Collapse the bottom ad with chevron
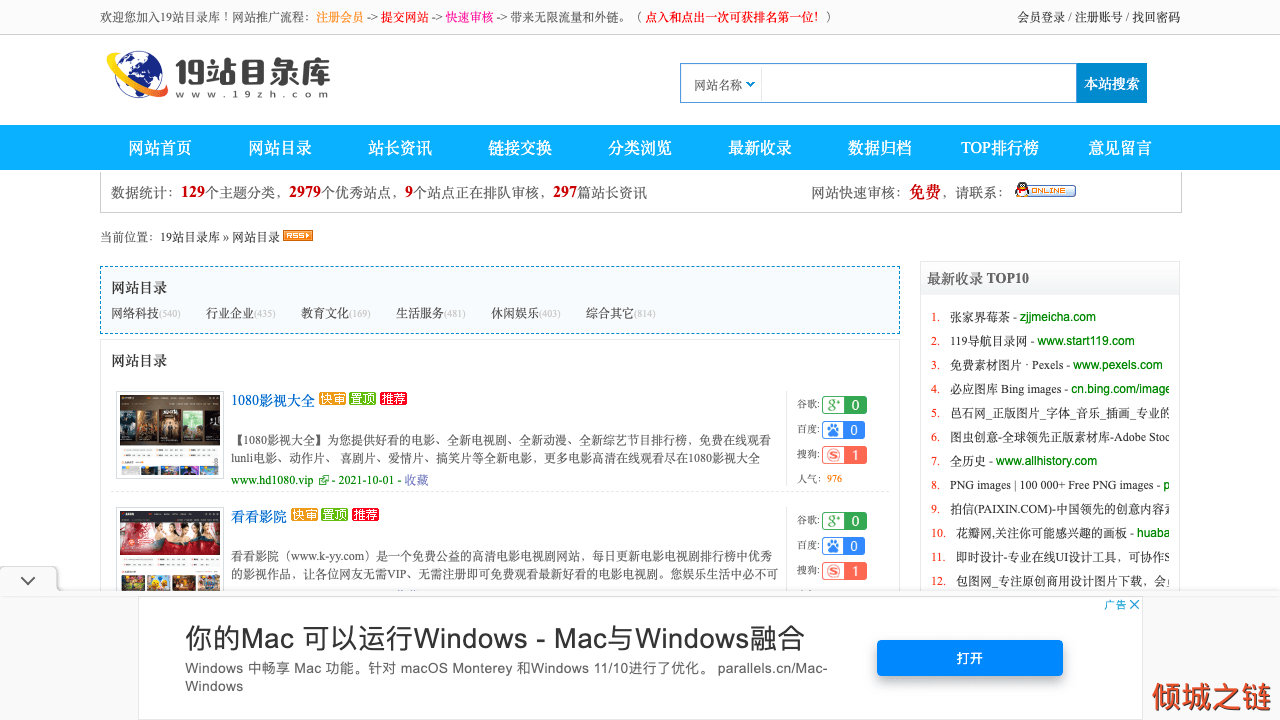The width and height of the screenshot is (1280, 720). [28, 581]
